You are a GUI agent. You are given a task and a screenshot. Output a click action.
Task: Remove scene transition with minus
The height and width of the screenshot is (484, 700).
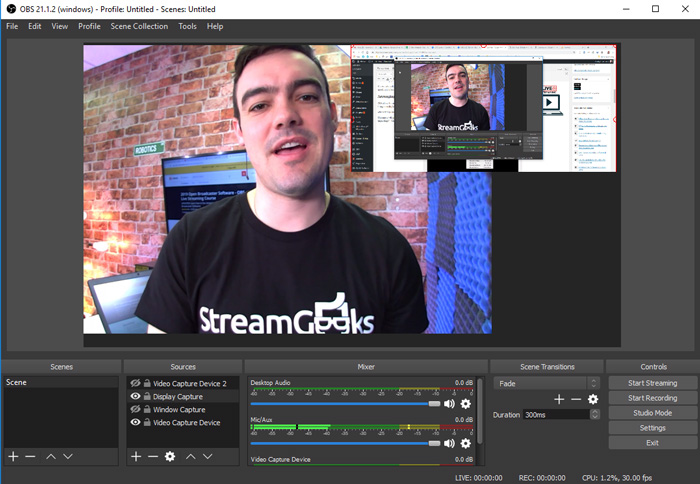coord(576,399)
